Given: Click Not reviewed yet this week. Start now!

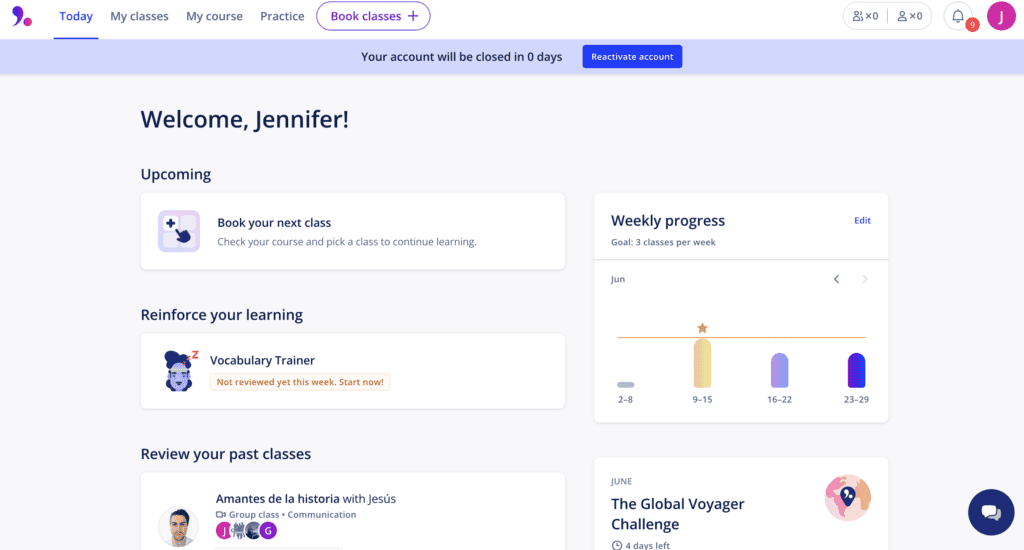Looking at the screenshot, I should pyautogui.click(x=300, y=382).
